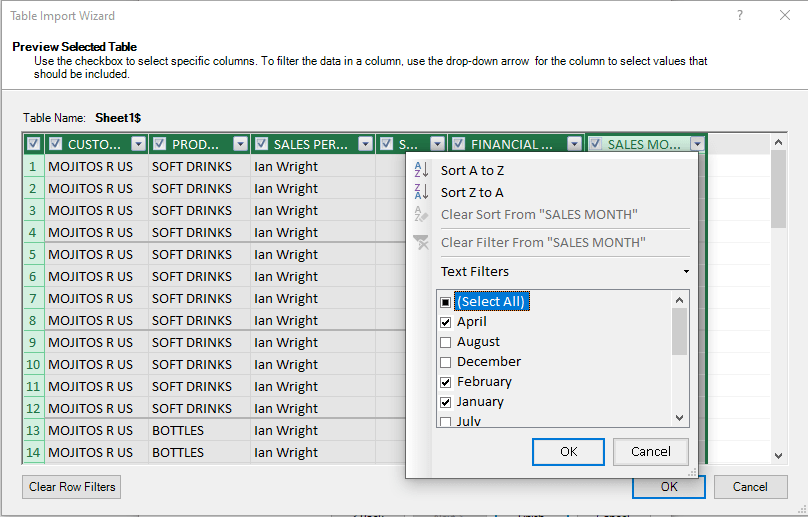Open the SALES MO... column filter dropdown
The image size is (808, 517).
click(x=697, y=144)
